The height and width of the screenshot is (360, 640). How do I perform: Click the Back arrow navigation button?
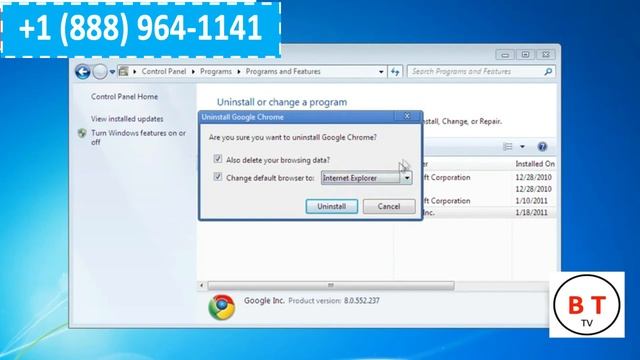click(82, 72)
